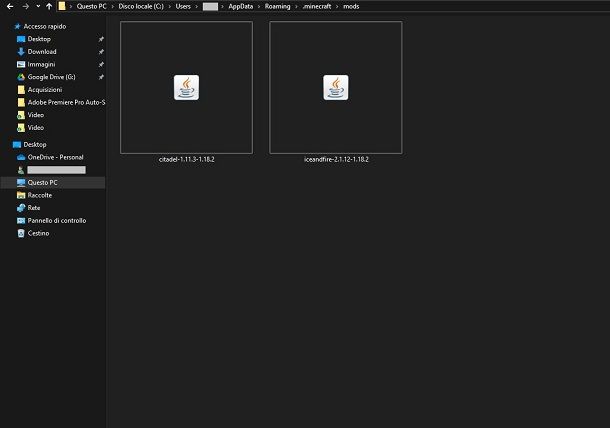Navigate to .minecraft in breadcrumb path
The image size is (610, 428).
[317, 7]
